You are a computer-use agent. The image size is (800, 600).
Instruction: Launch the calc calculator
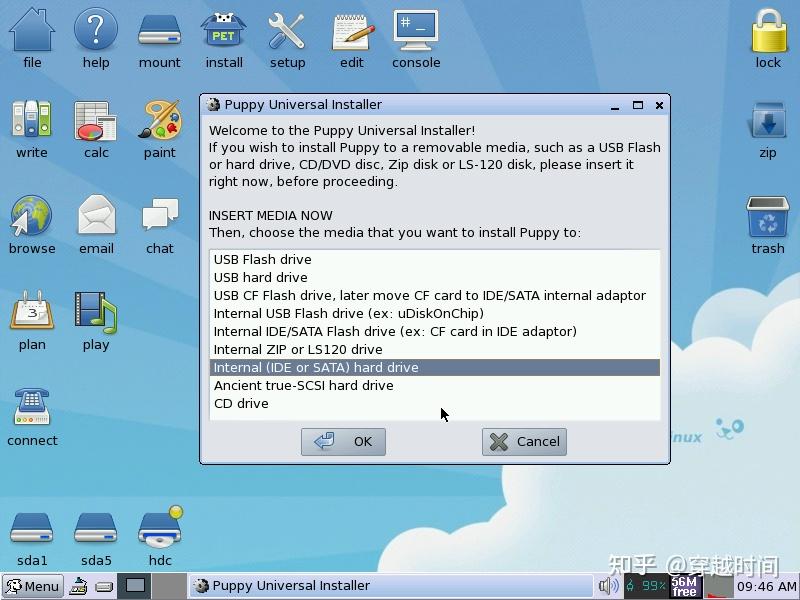tap(95, 122)
